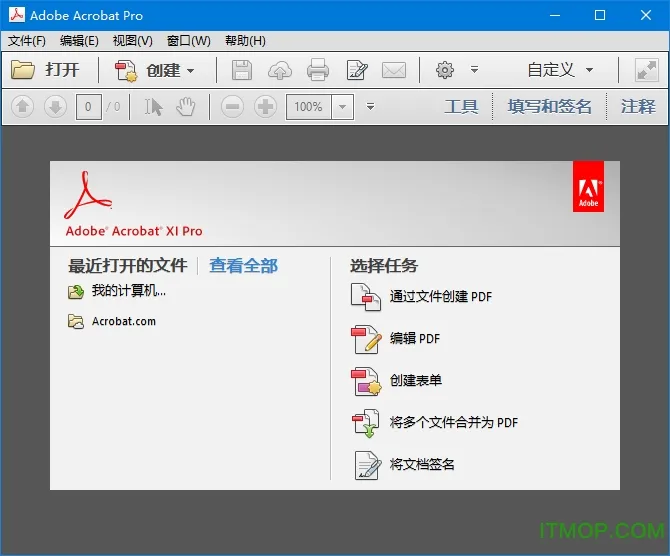The image size is (670, 556).
Task: Maximize the Adobe Acrobat Pro window
Action: pos(600,15)
